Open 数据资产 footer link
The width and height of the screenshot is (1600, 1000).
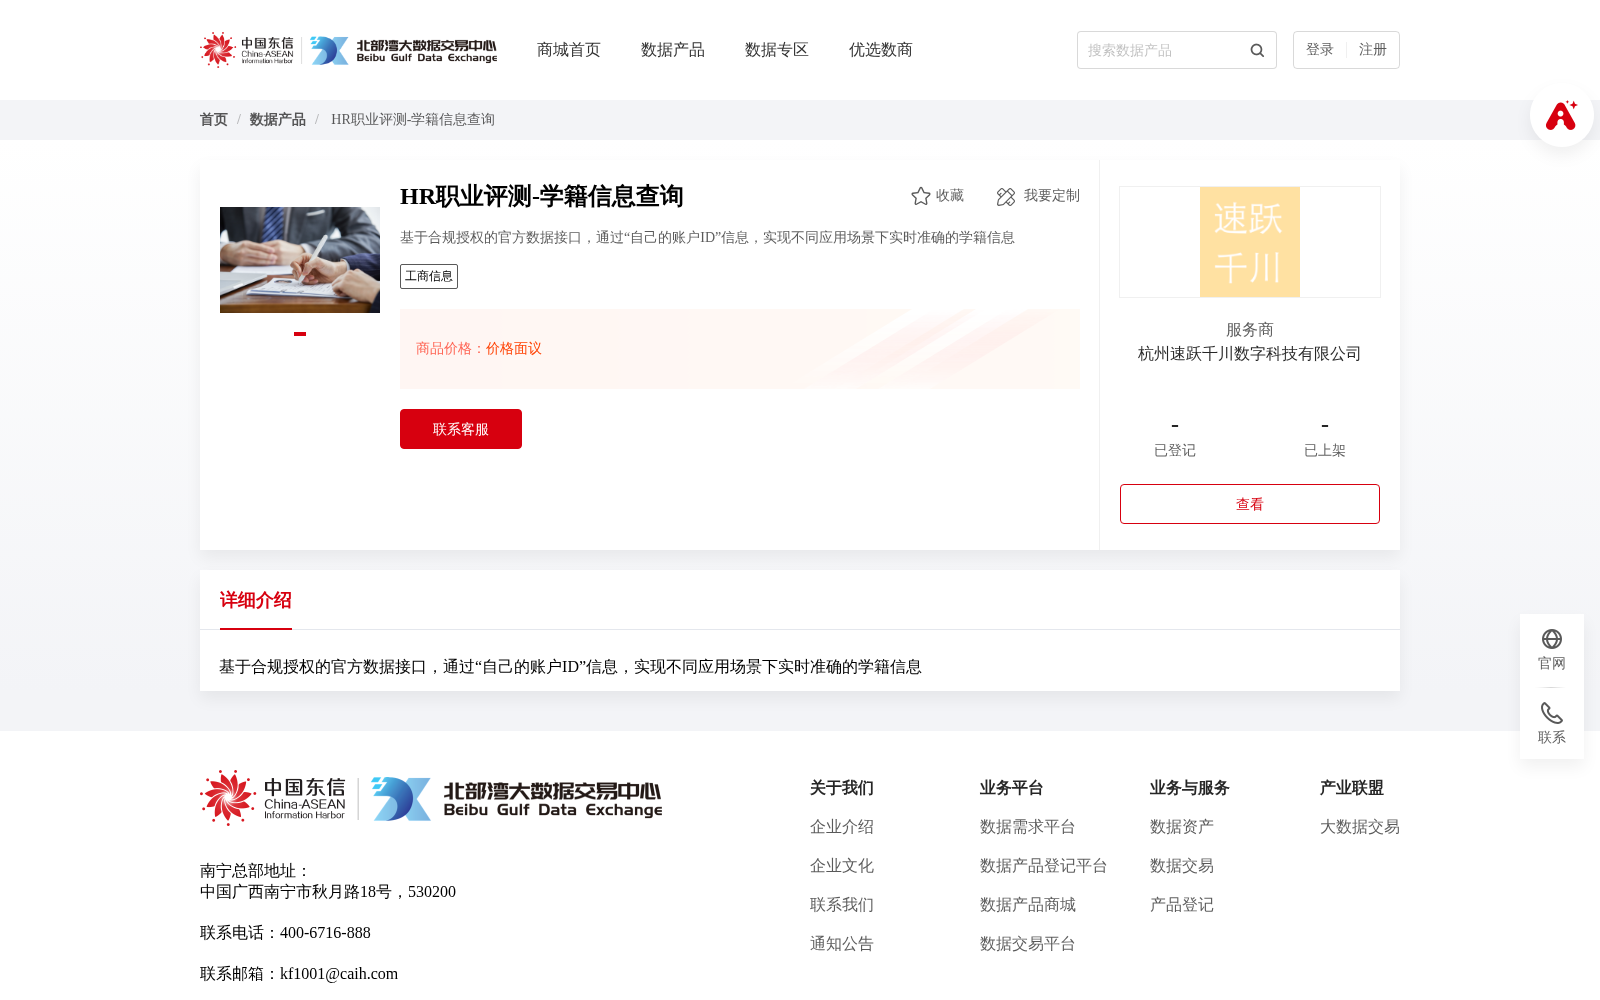click(x=1182, y=827)
